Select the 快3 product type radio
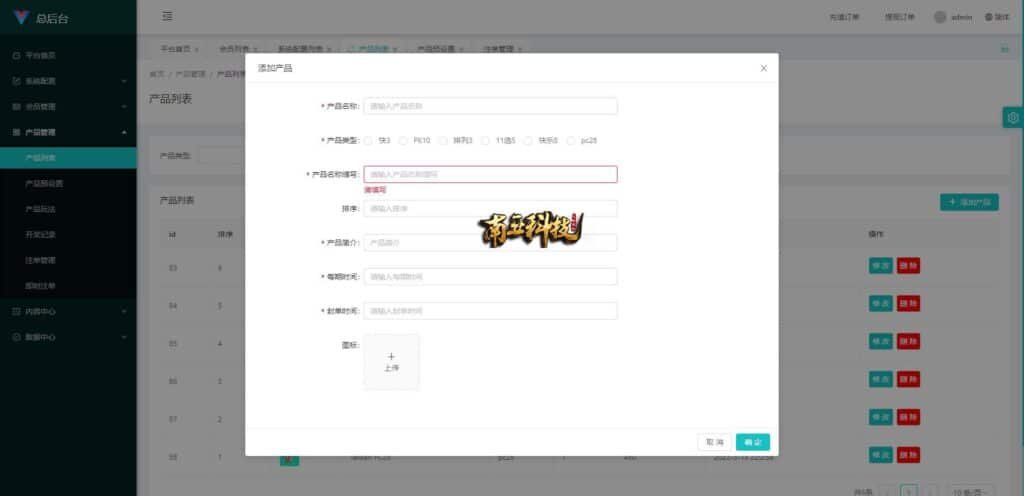This screenshot has height=496, width=1024. tap(369, 141)
